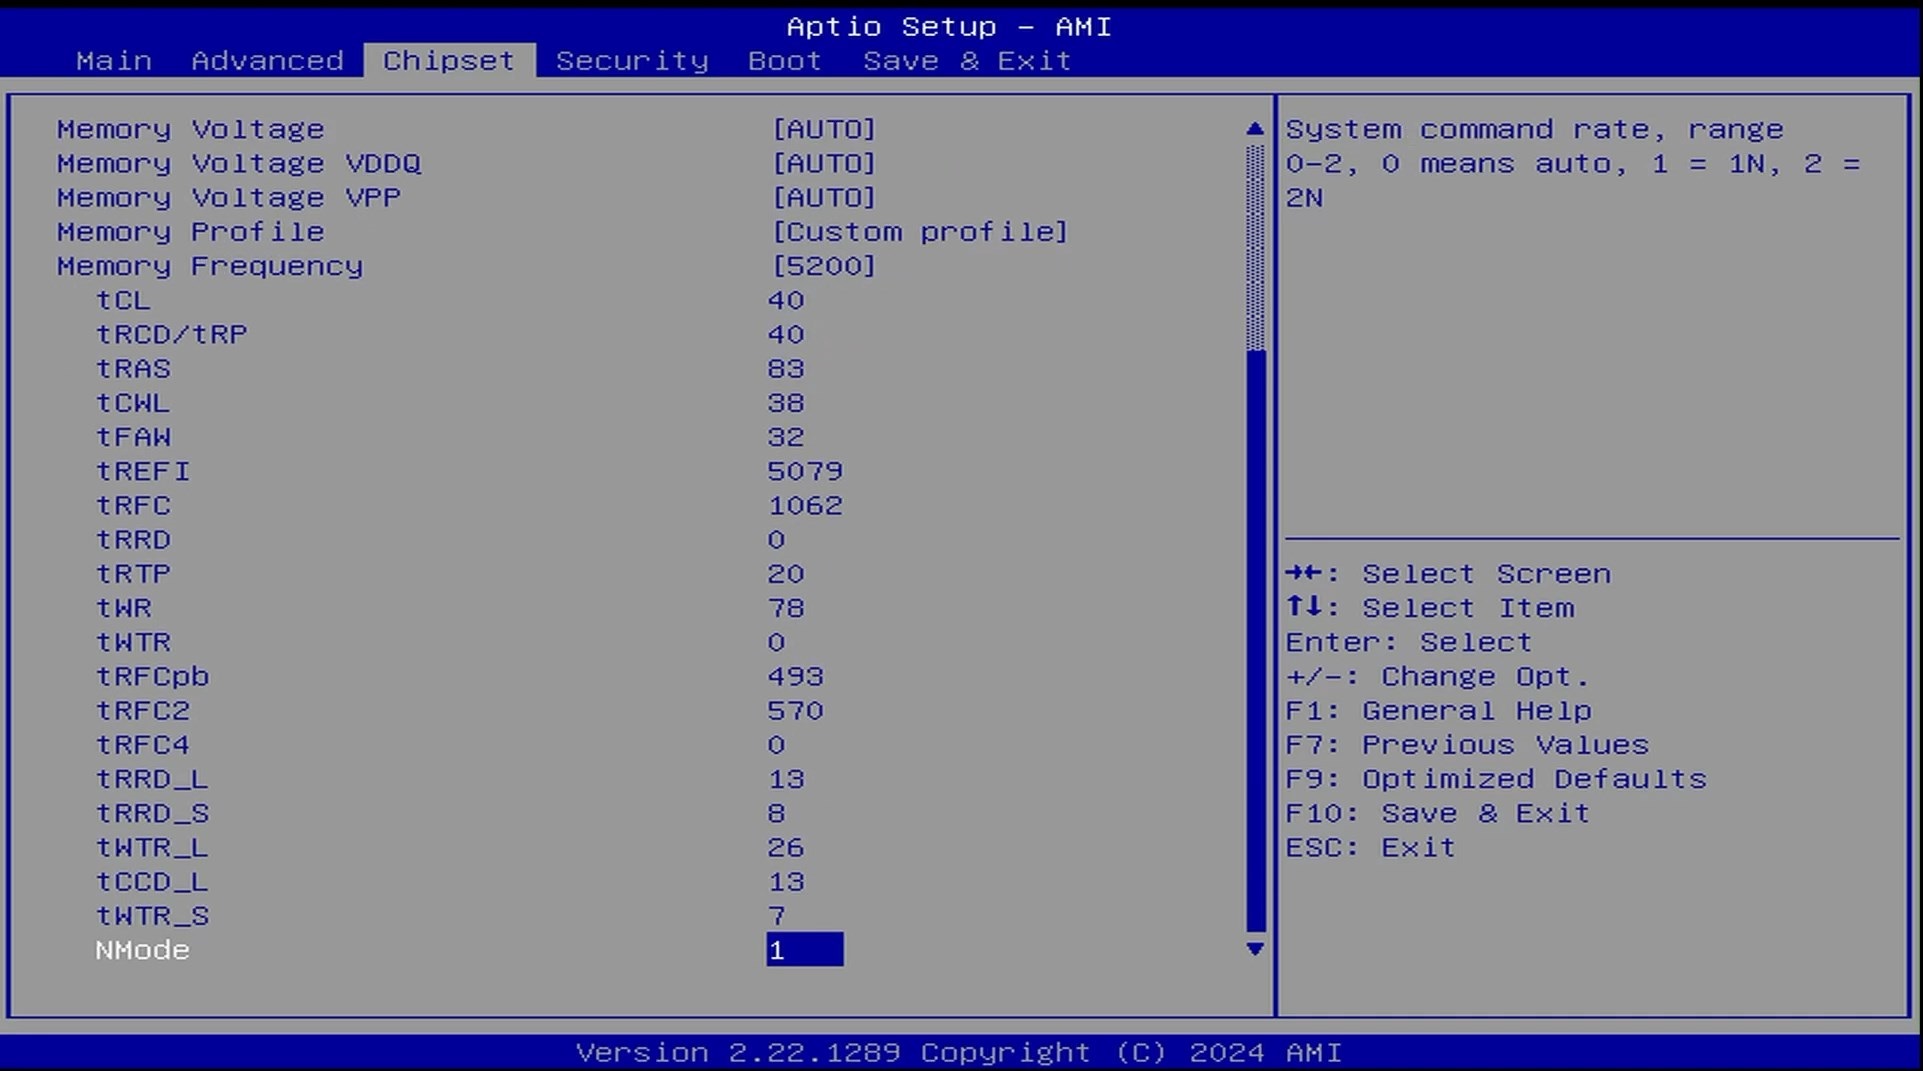Click the scroll down arrow icon
The width and height of the screenshot is (1923, 1071).
coord(1255,949)
